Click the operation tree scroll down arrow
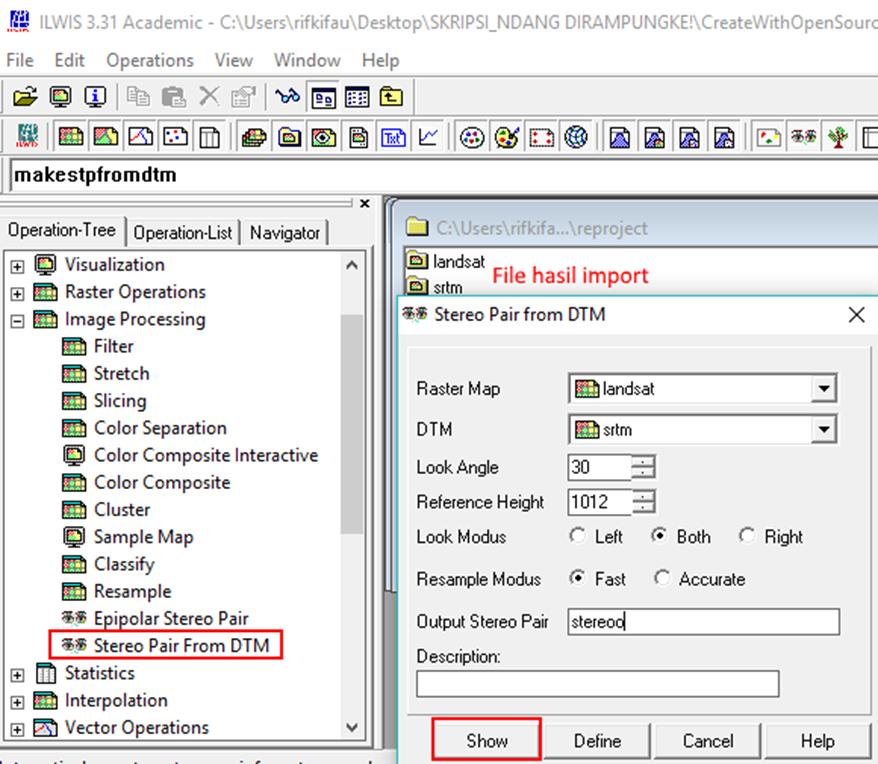The image size is (878, 764). pos(352,728)
